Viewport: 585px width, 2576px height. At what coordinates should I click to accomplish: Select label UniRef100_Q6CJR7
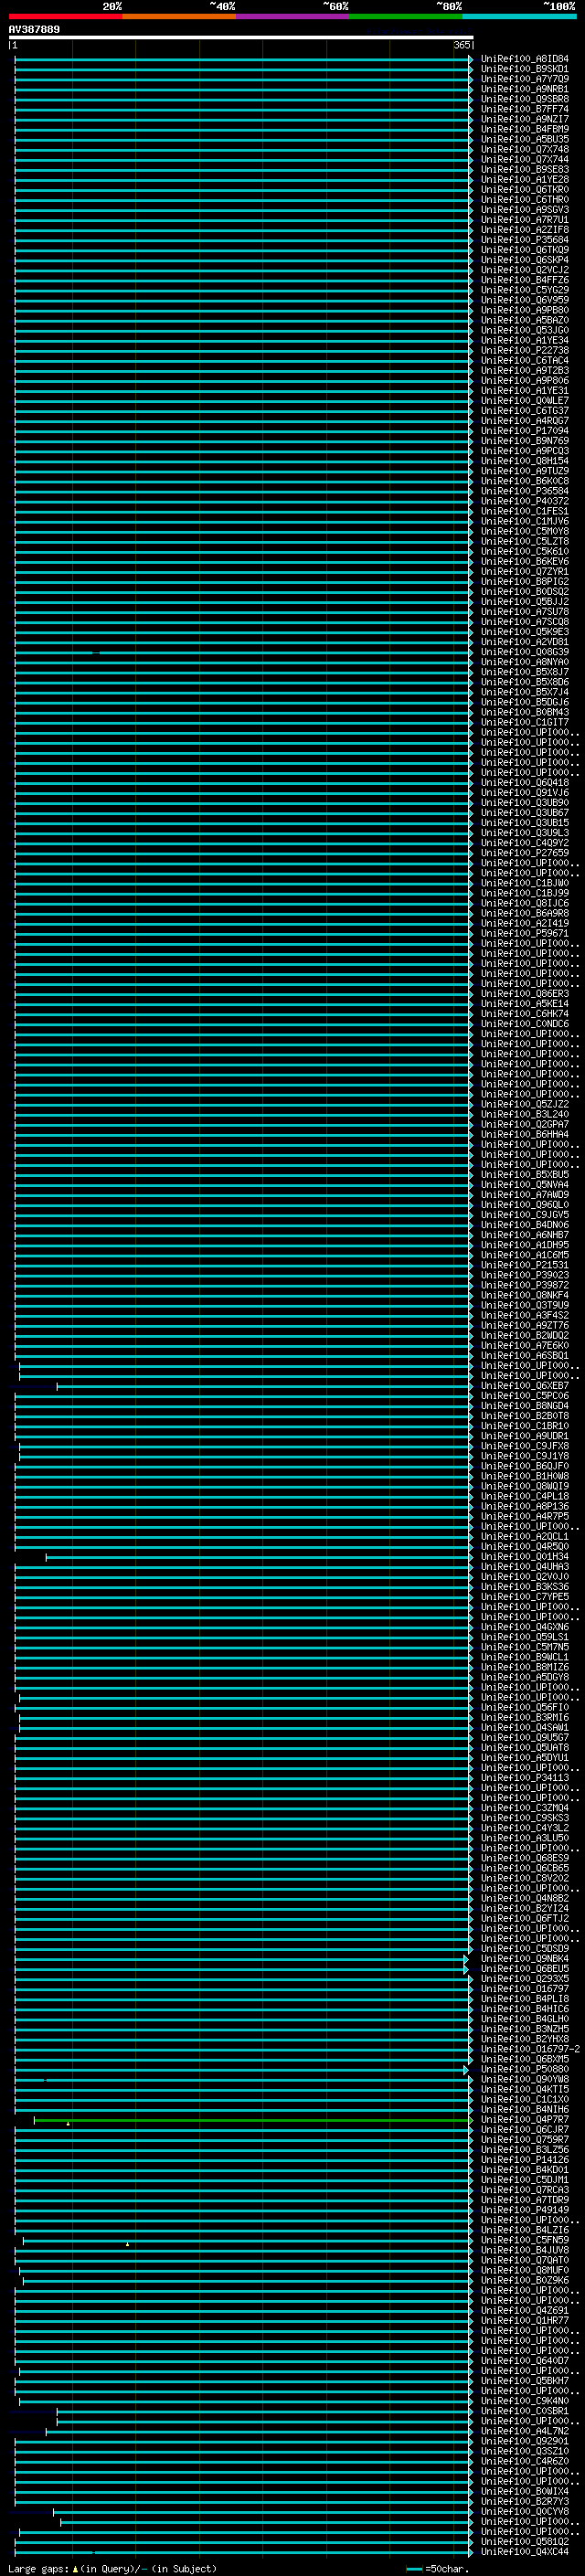pos(524,2130)
